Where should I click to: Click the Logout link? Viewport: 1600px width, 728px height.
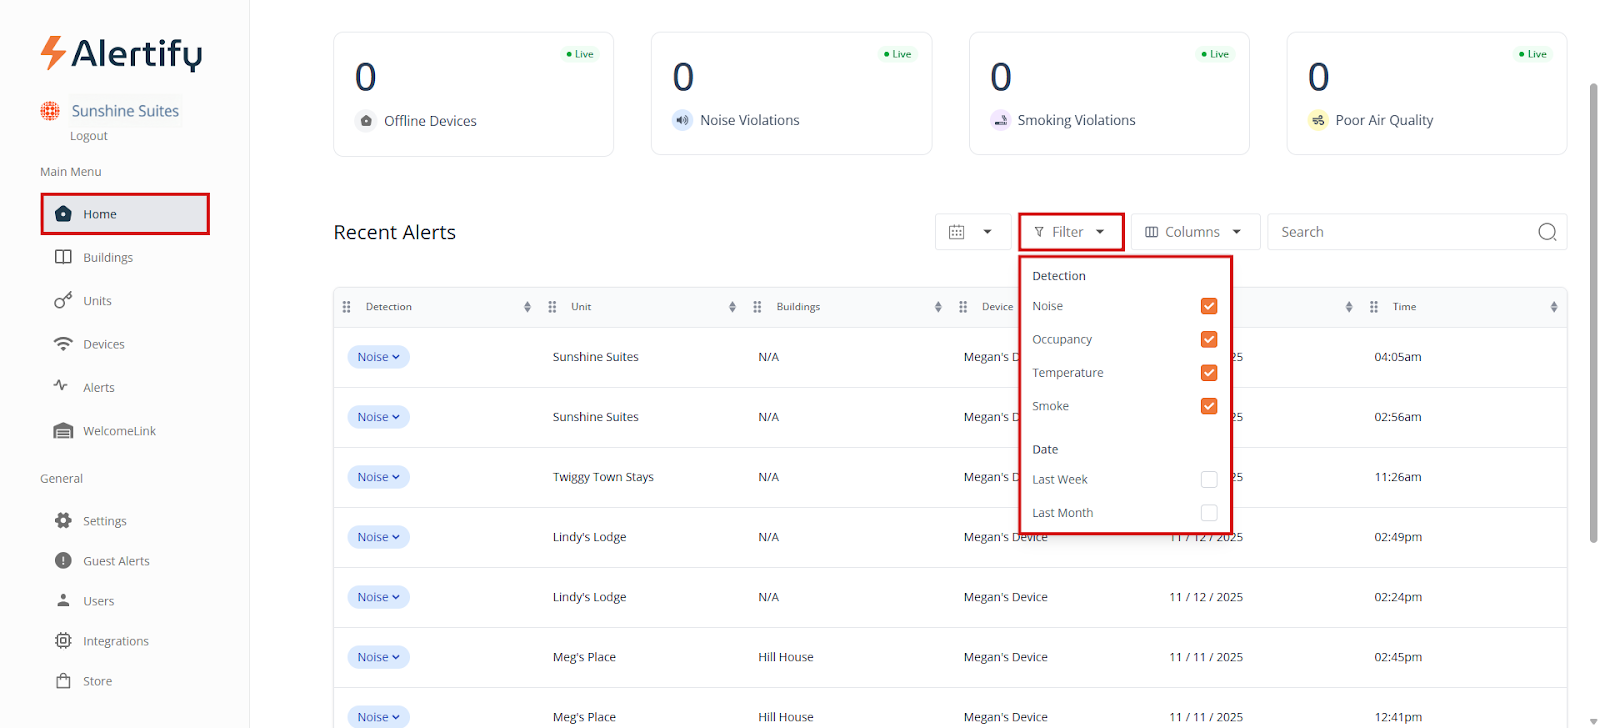coord(88,136)
